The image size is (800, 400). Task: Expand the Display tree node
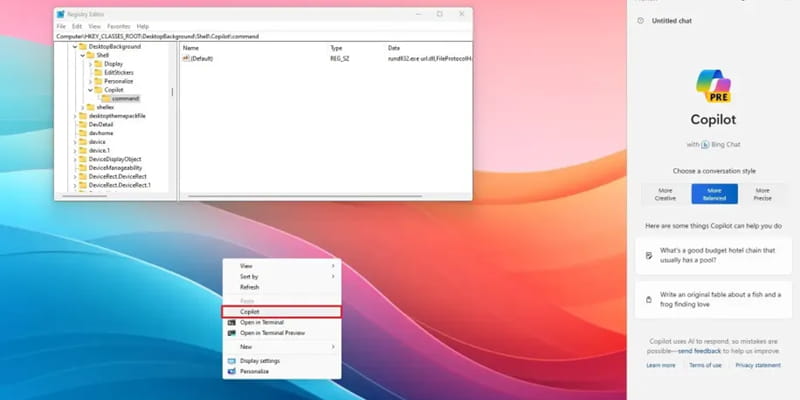coord(90,64)
